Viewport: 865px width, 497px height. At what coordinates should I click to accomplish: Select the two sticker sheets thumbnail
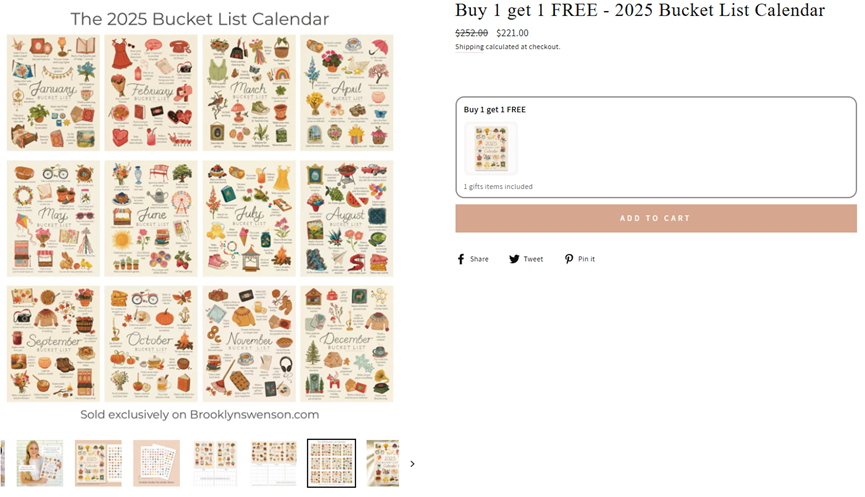(156, 463)
